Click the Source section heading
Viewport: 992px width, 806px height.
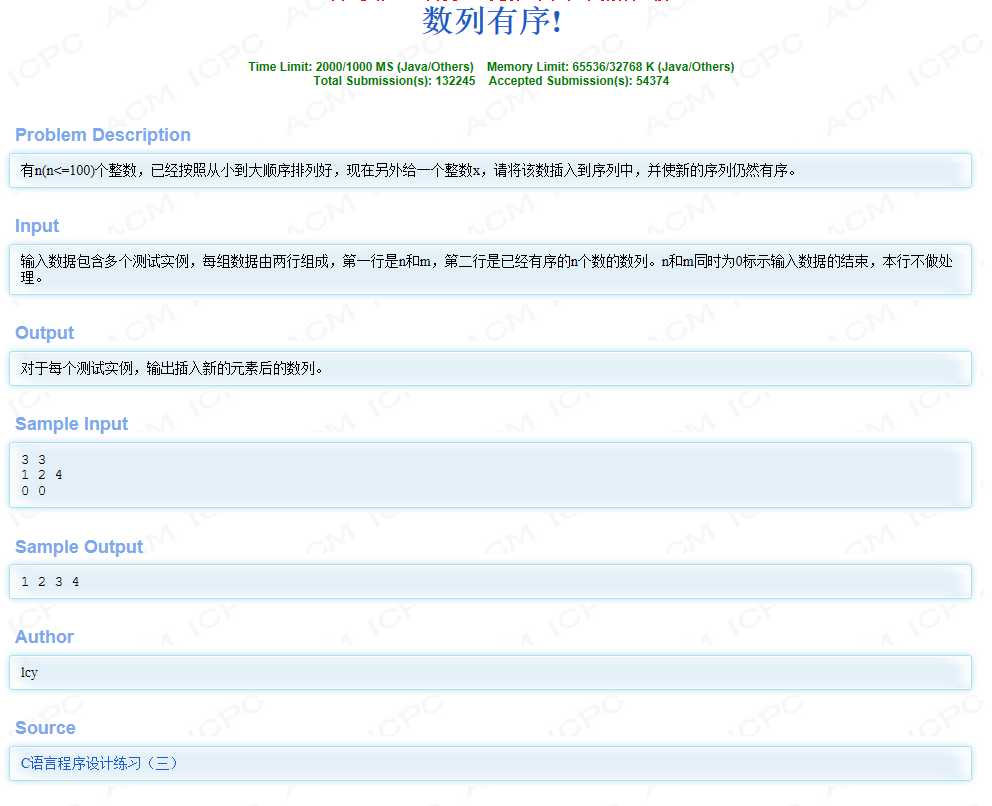[x=46, y=728]
